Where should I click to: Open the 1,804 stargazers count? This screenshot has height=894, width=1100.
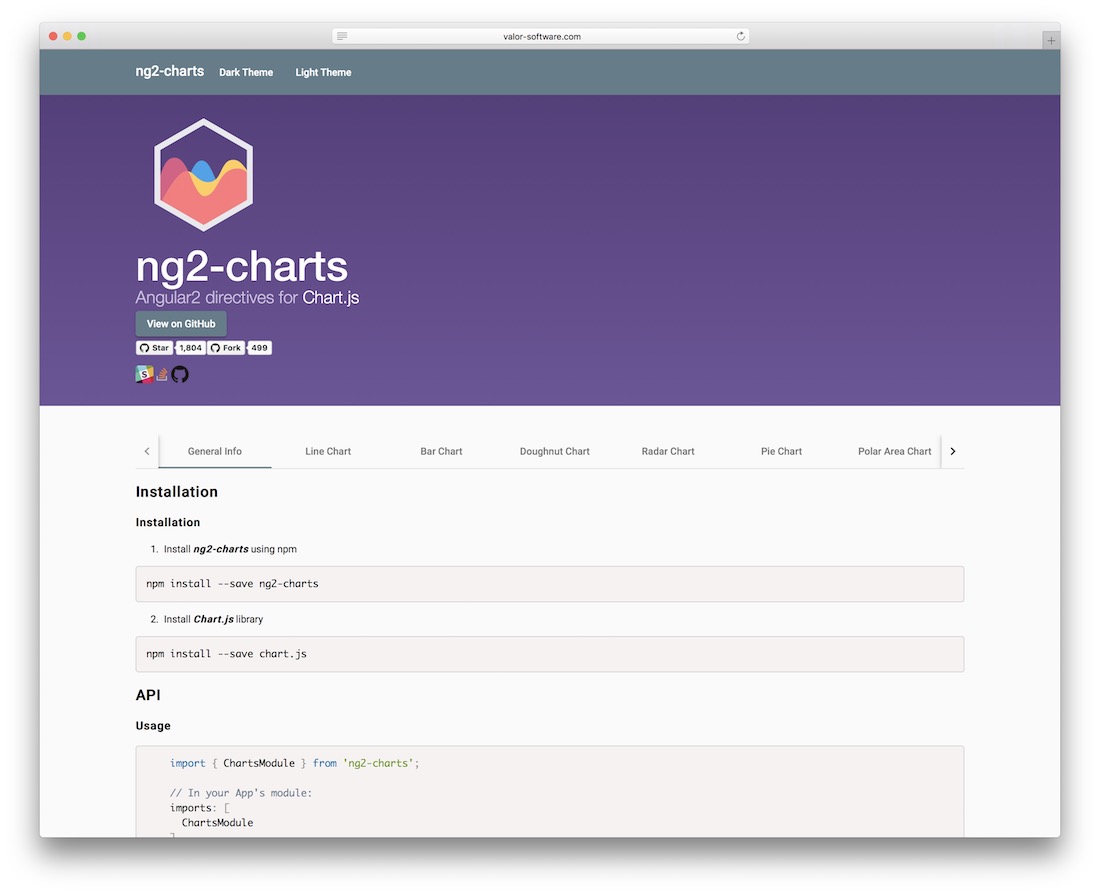coord(190,348)
